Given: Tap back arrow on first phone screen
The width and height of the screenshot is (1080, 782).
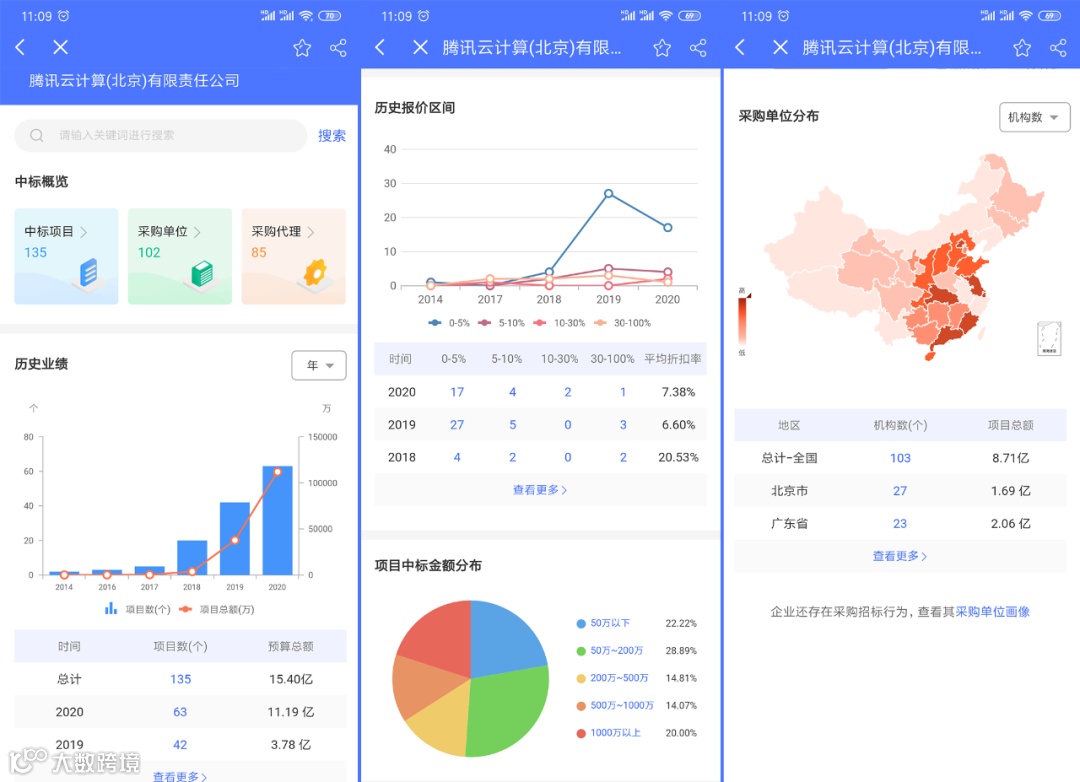Looking at the screenshot, I should pos(21,47).
